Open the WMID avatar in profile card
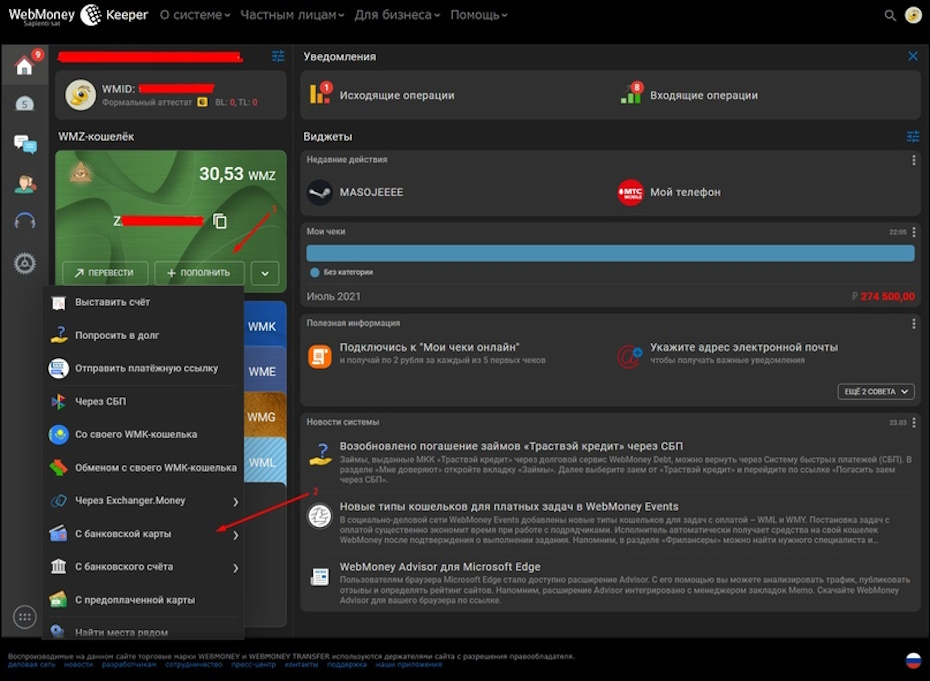This screenshot has width=930, height=681. (81, 95)
